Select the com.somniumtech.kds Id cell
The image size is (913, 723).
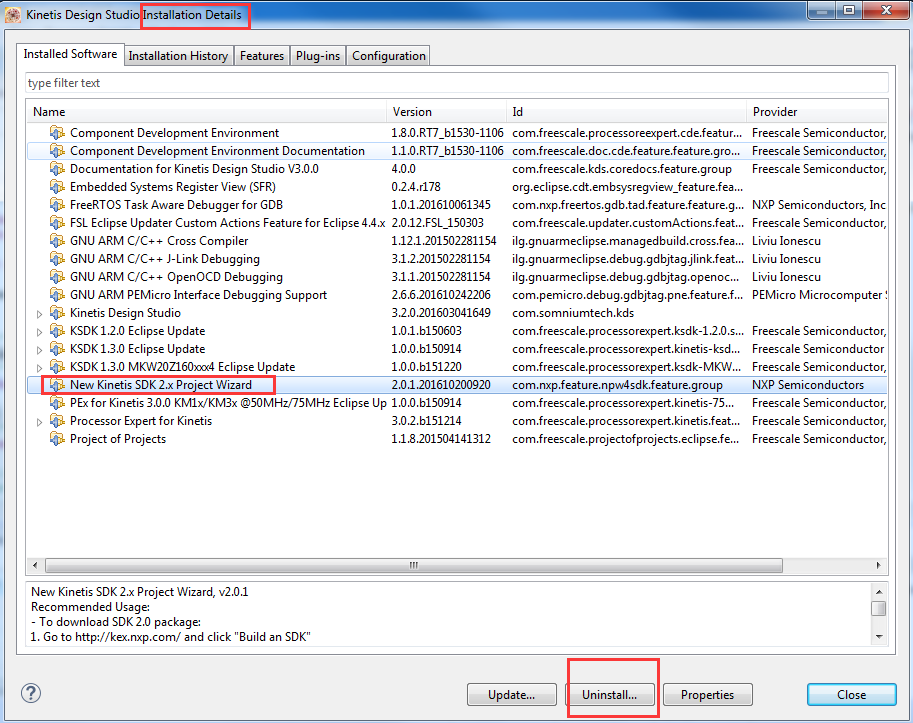coord(573,313)
